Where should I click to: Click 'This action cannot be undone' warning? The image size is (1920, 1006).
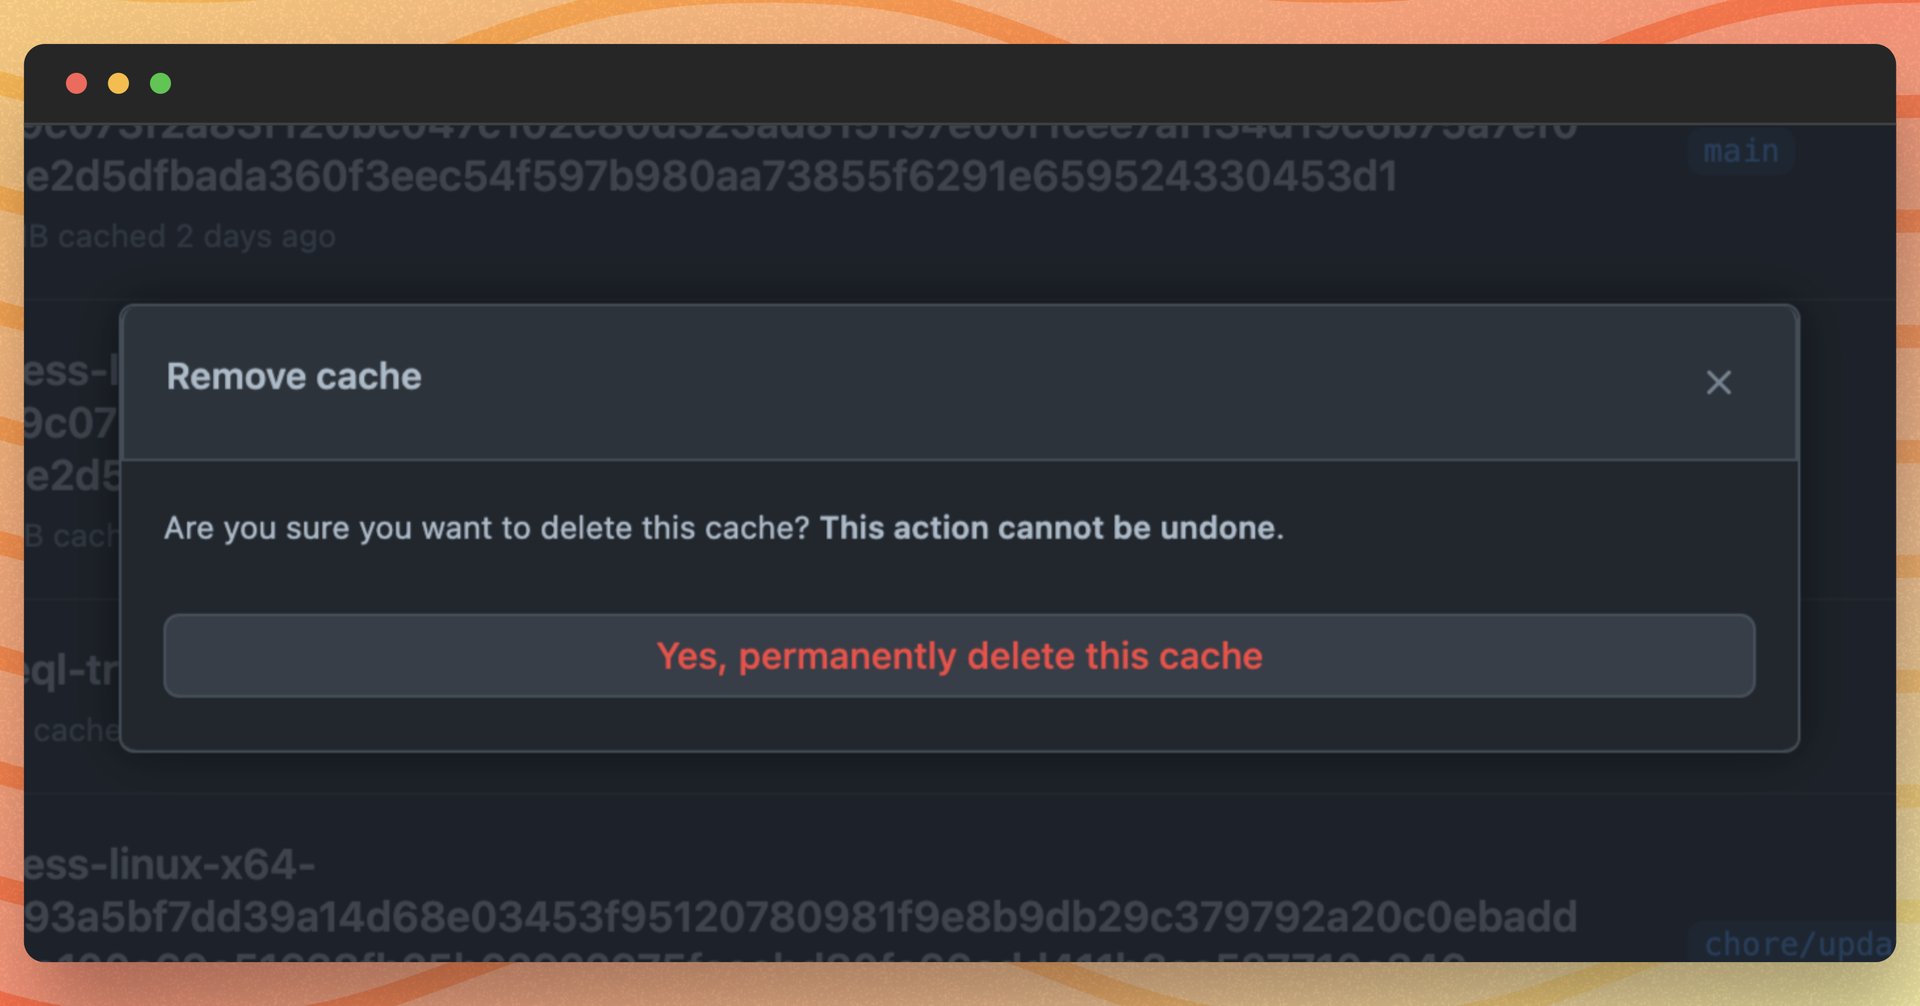tap(1050, 528)
